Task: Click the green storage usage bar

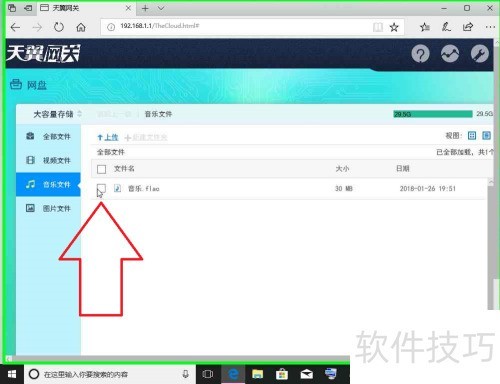Action: [433, 114]
